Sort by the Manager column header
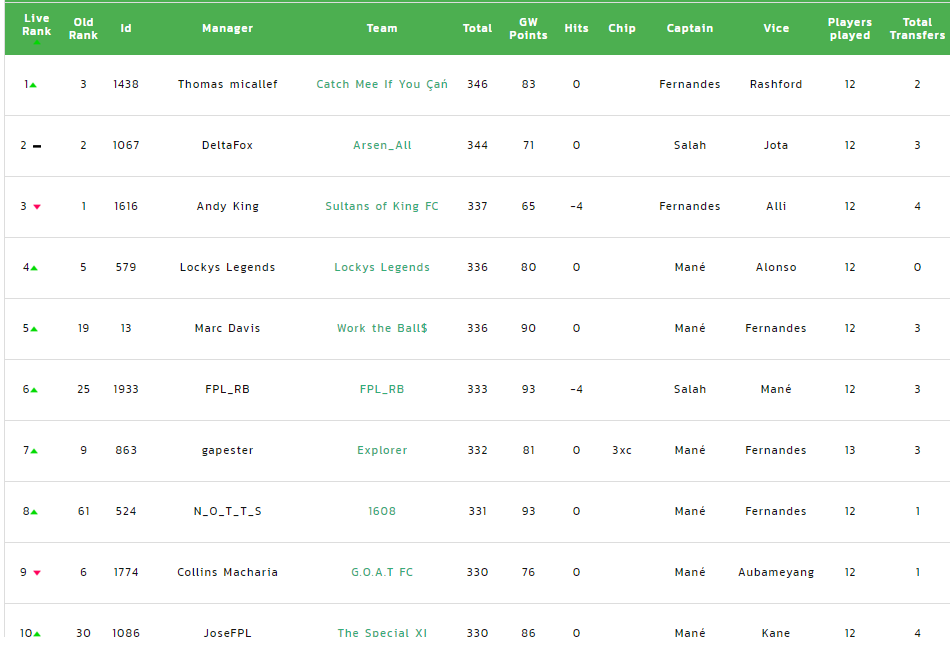 (x=228, y=28)
